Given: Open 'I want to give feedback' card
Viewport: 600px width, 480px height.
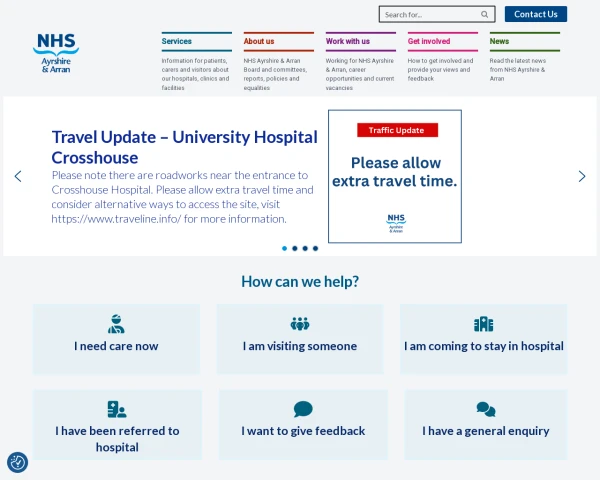Looking at the screenshot, I should pos(303,424).
